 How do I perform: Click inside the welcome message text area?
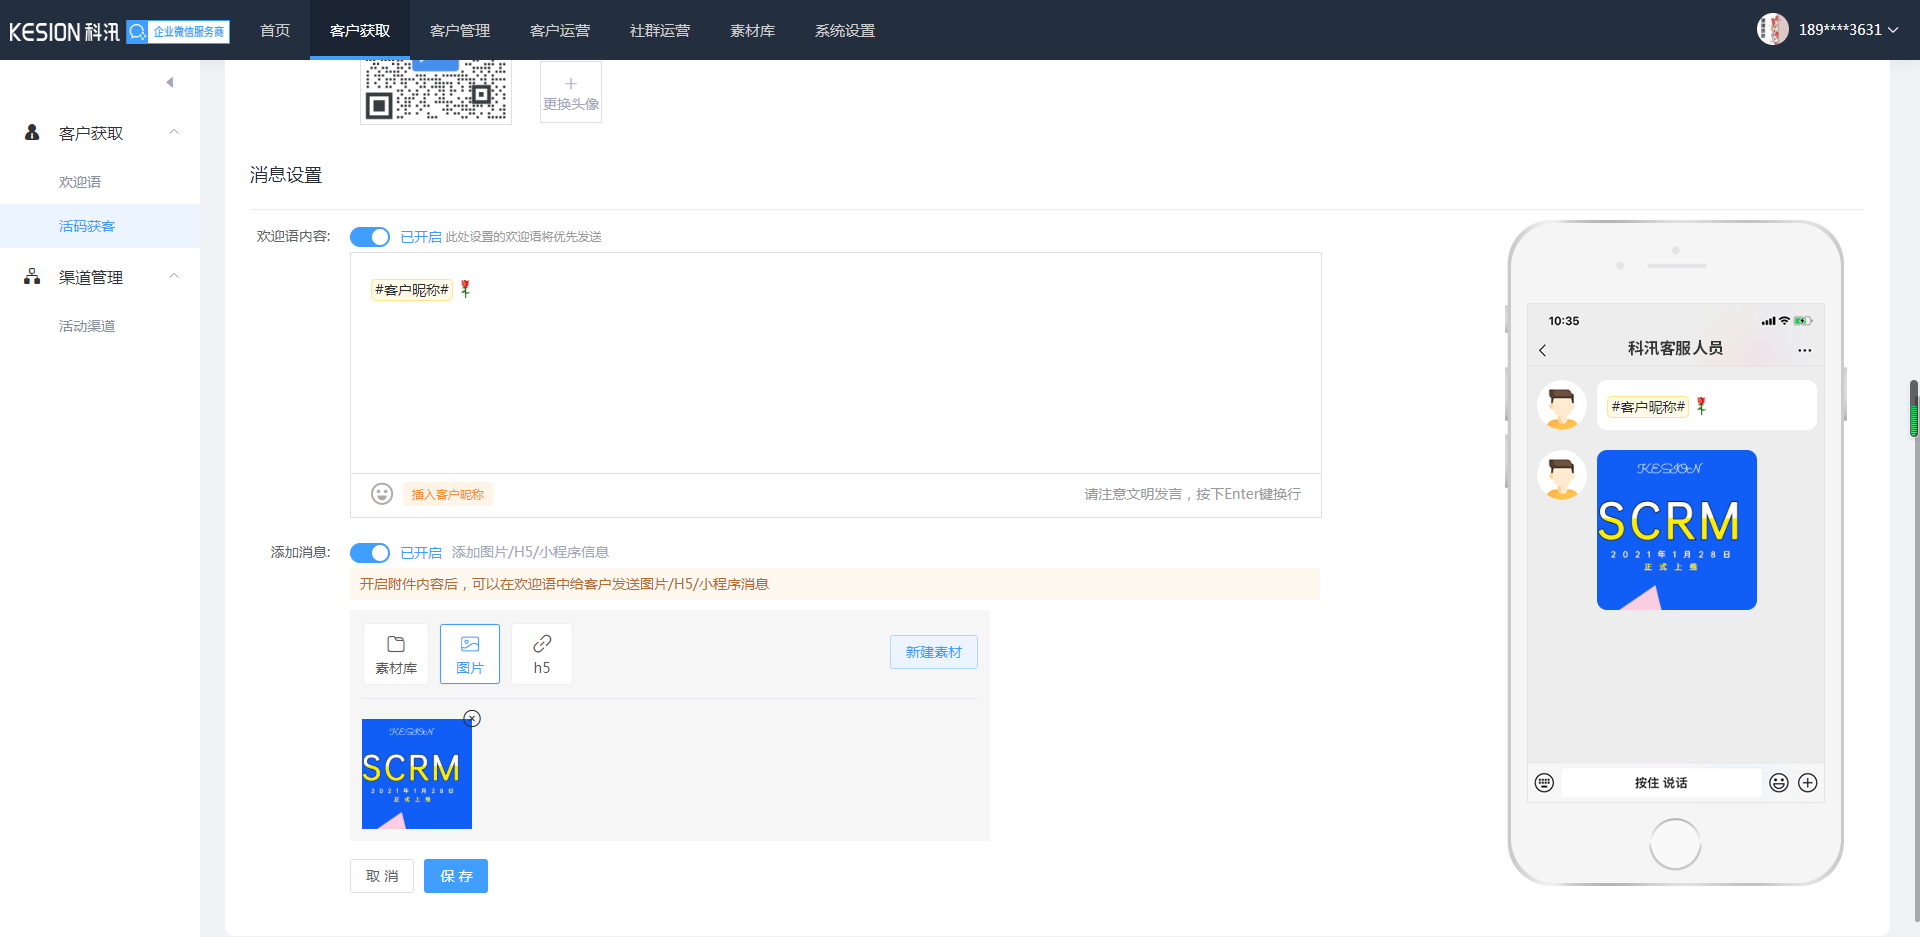(835, 380)
